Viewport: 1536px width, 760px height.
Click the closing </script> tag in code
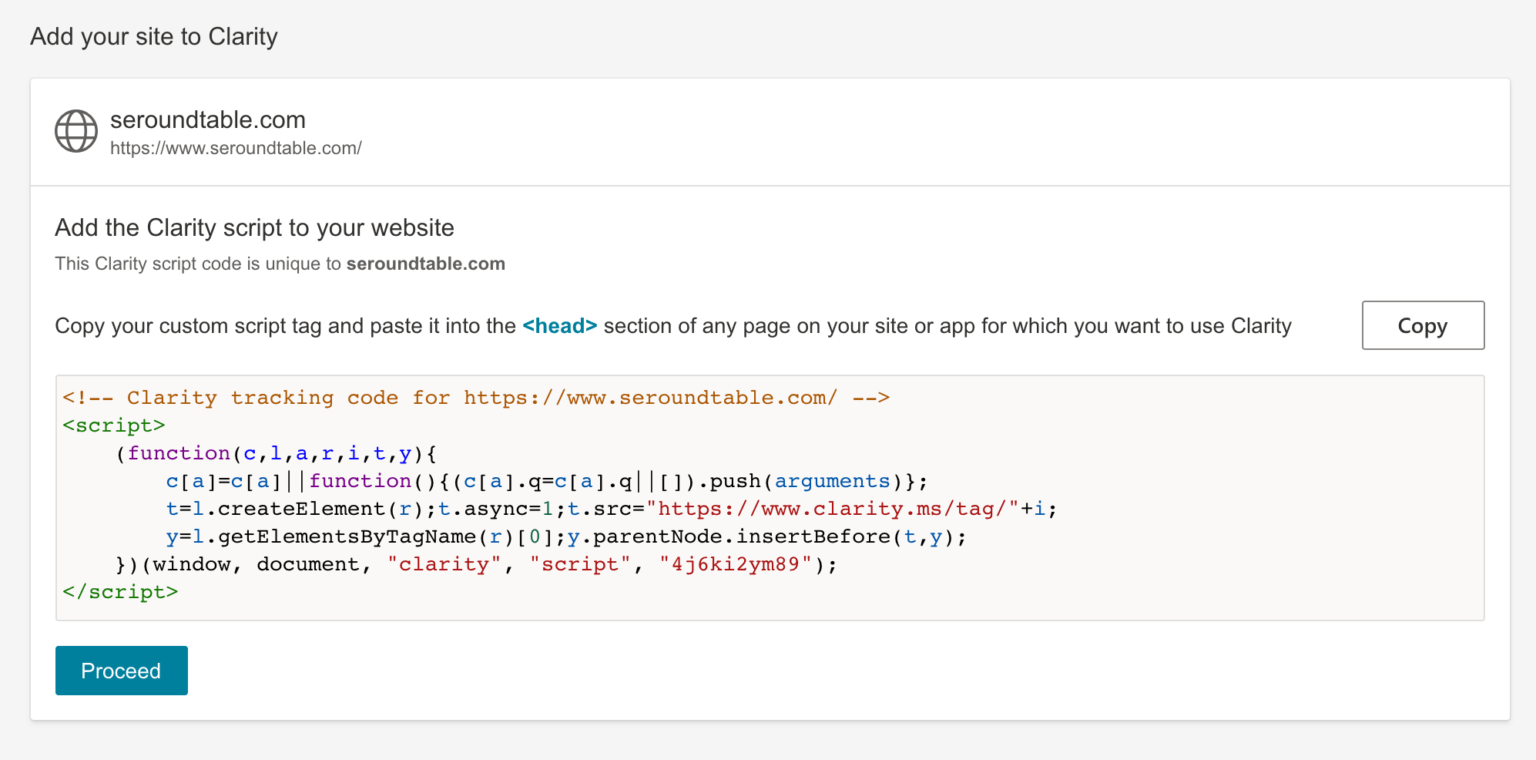tap(120, 592)
